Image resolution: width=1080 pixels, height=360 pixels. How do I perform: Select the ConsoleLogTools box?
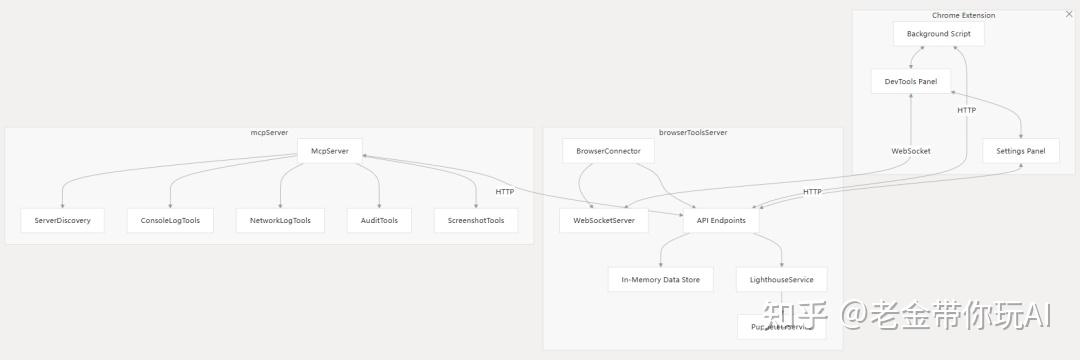pos(170,220)
